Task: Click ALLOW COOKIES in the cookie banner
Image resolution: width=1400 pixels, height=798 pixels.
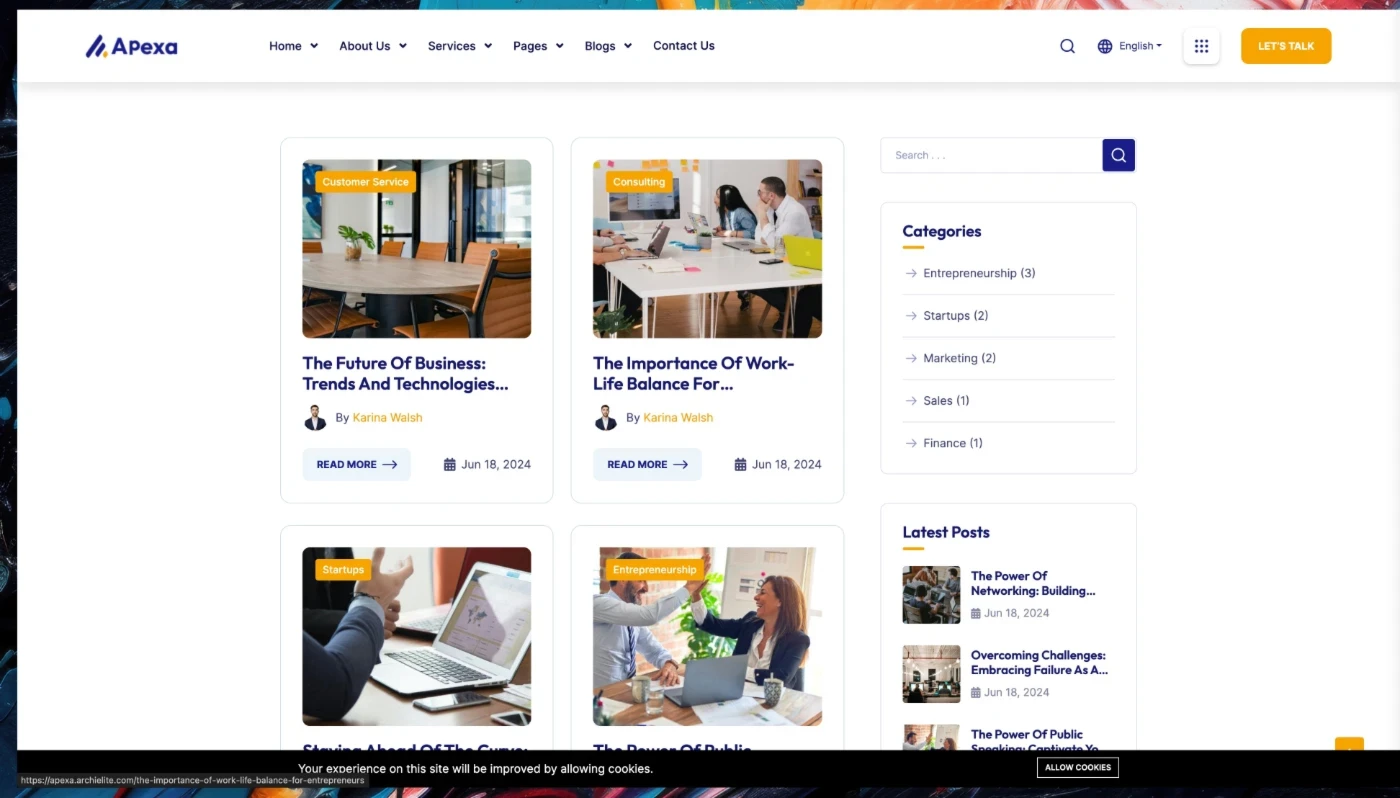Action: tap(1077, 767)
